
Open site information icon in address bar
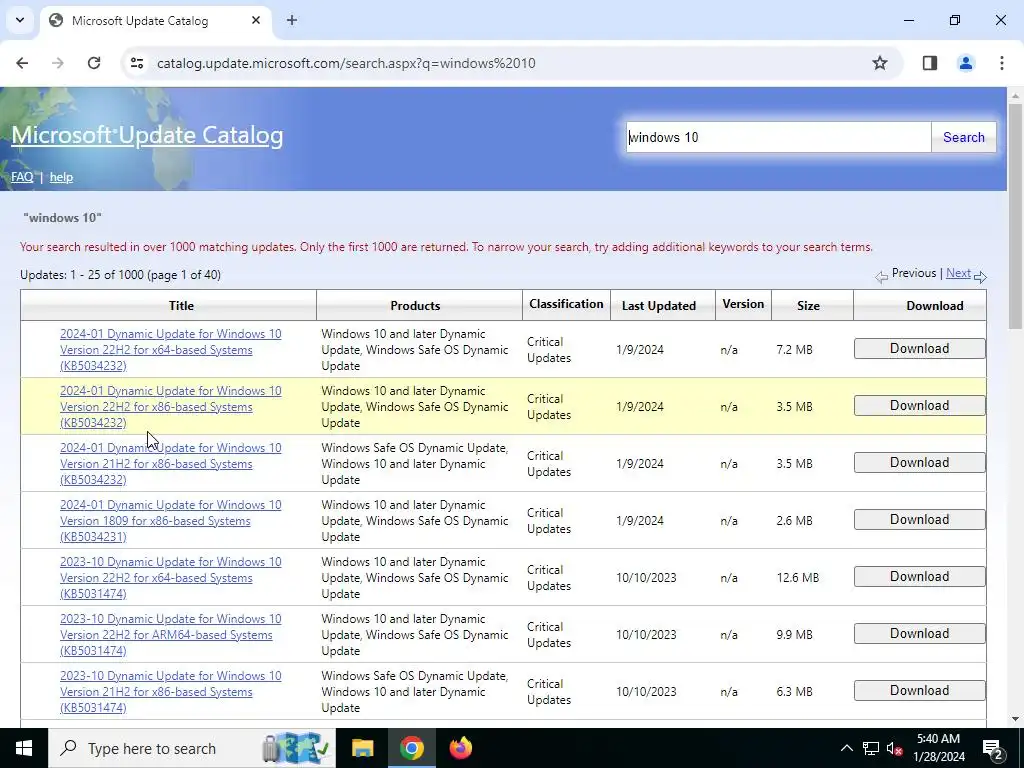137,63
